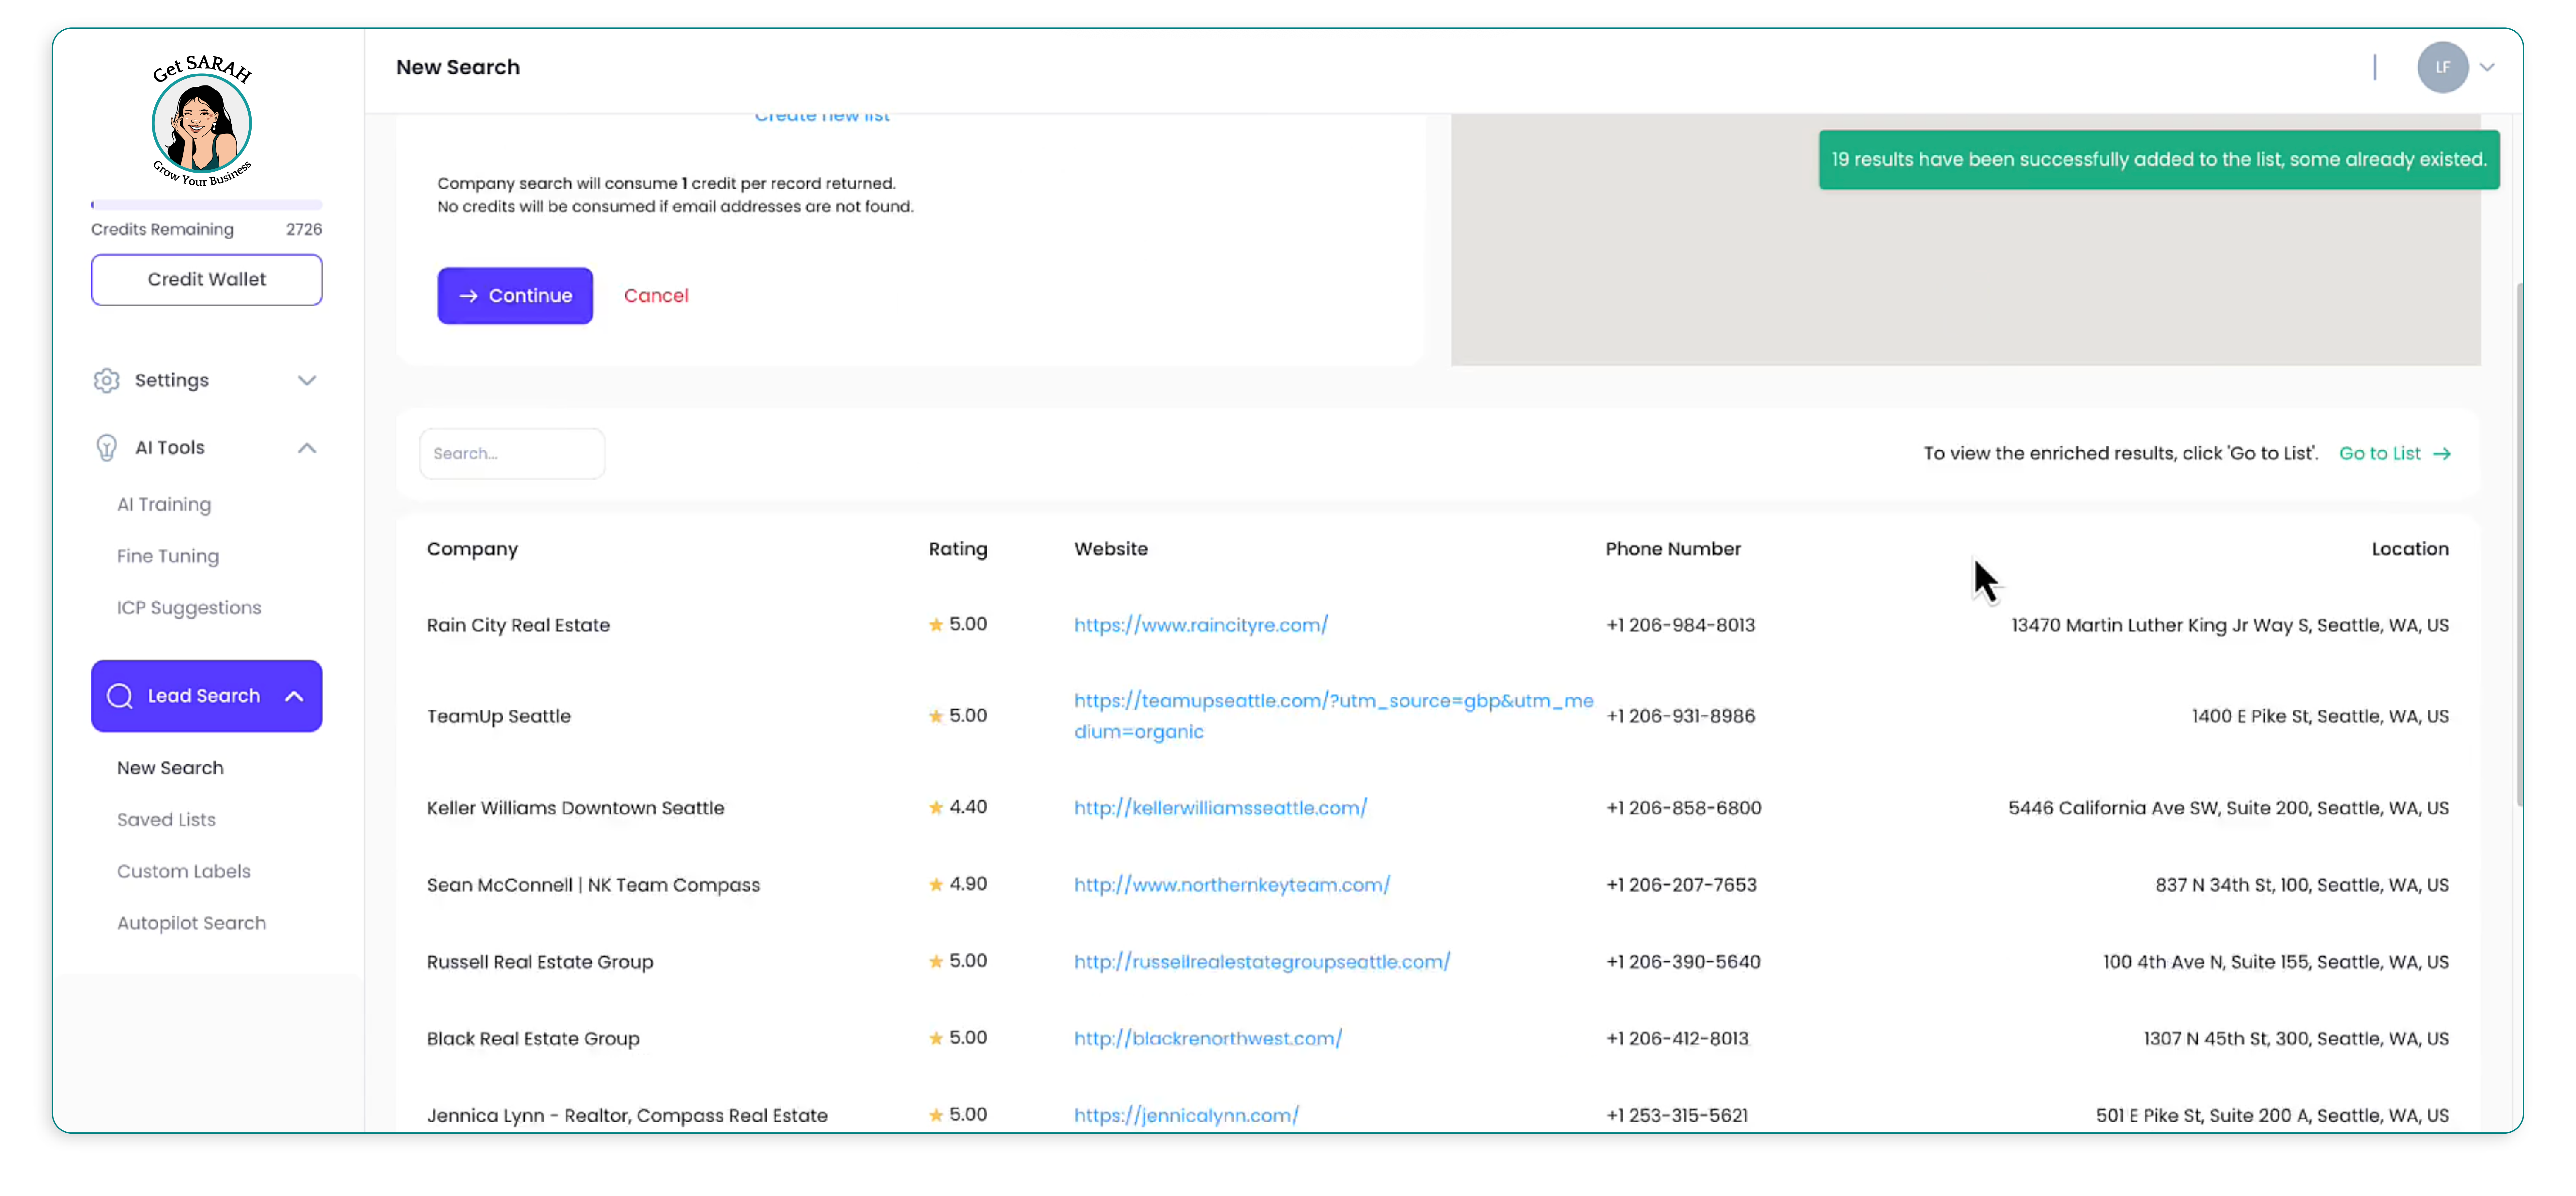Open ICP Suggestions page
The width and height of the screenshot is (2576, 1196).
189,608
